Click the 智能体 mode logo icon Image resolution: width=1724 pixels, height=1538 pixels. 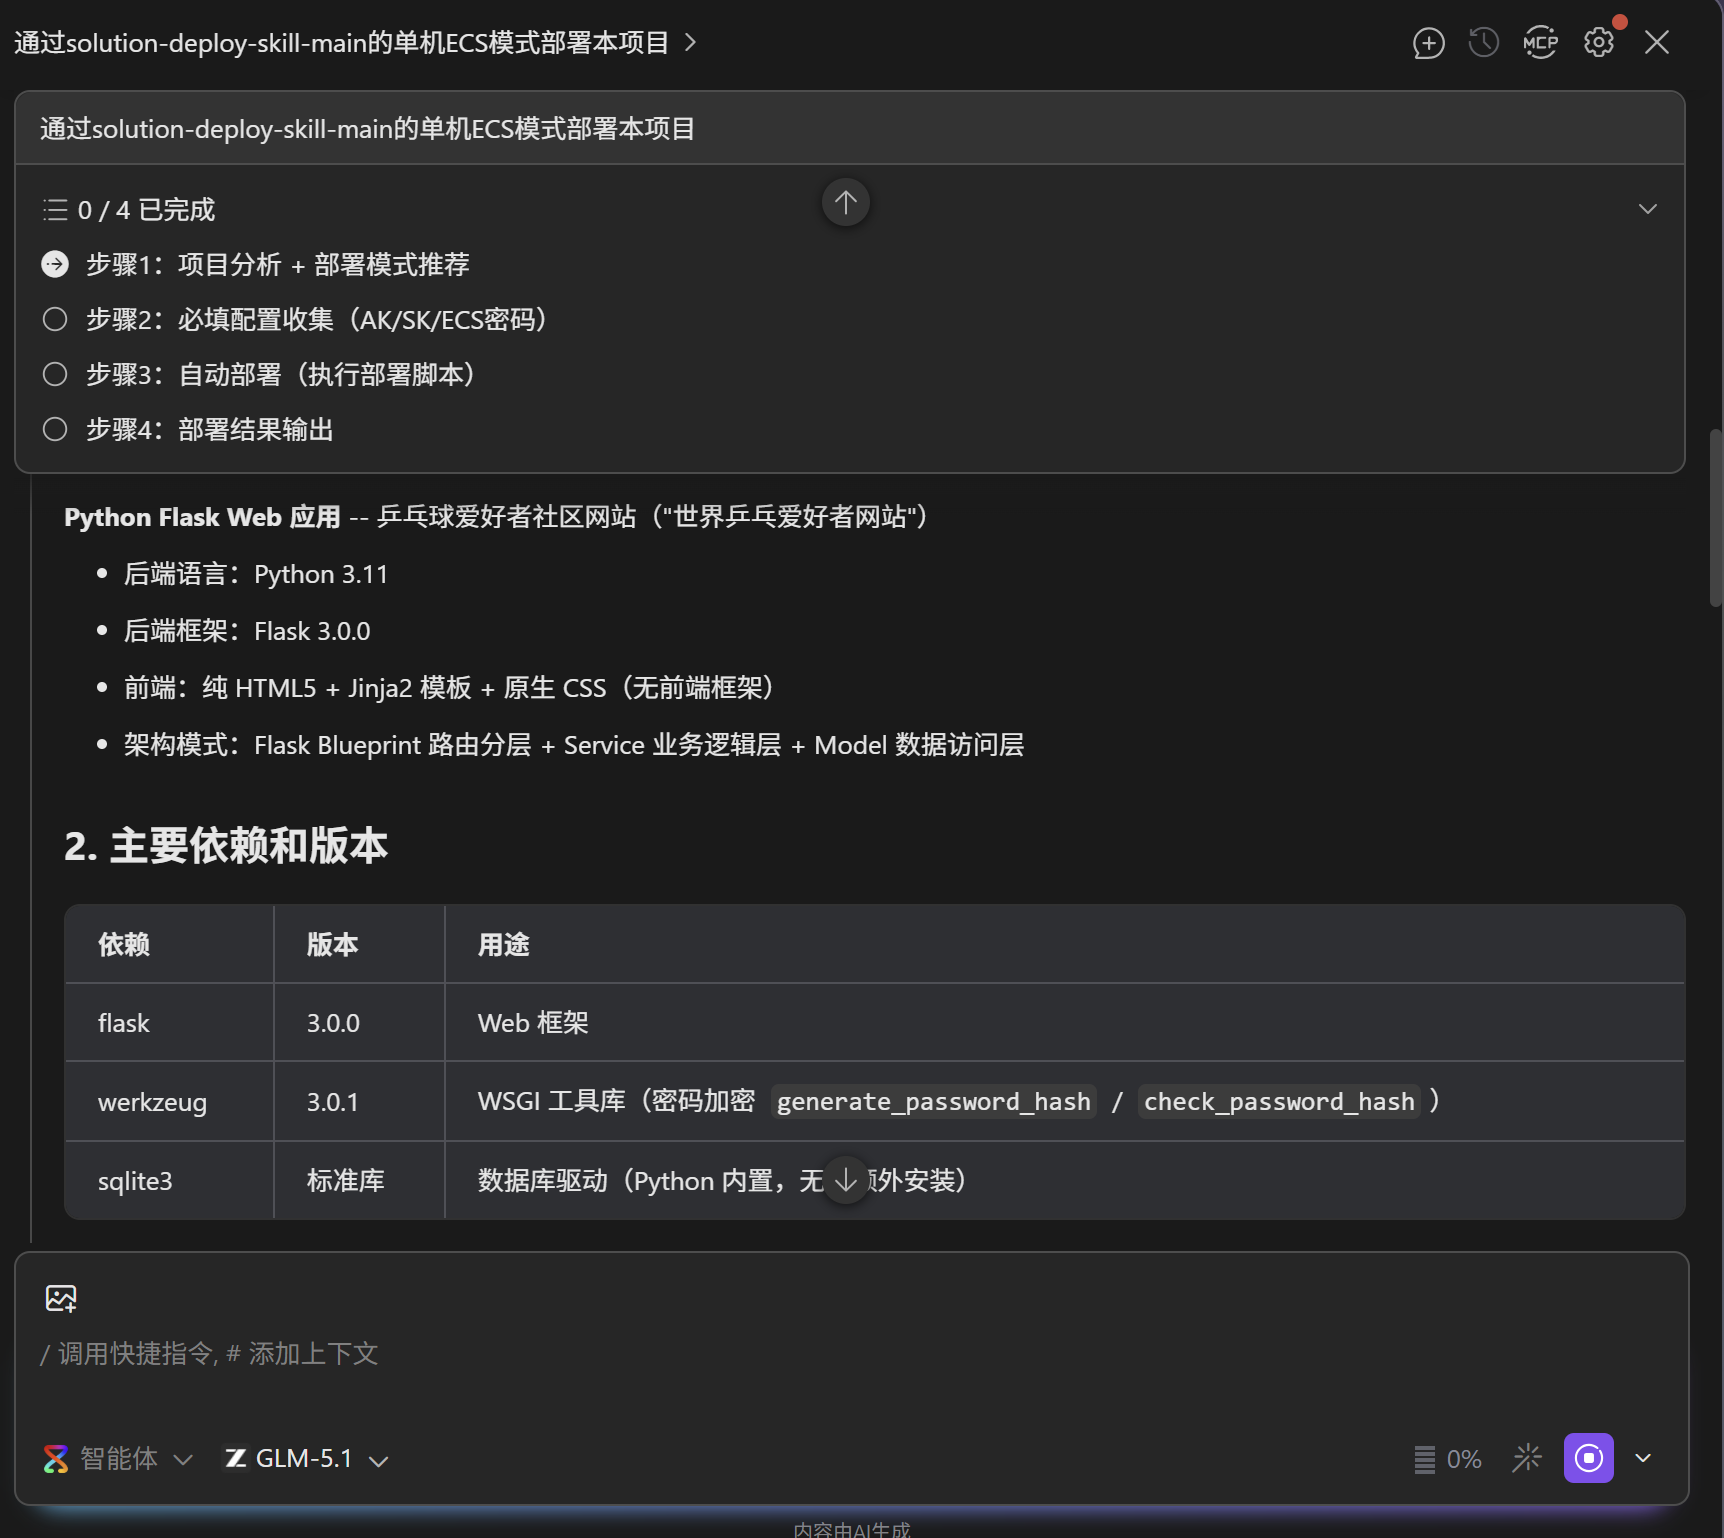pos(56,1459)
